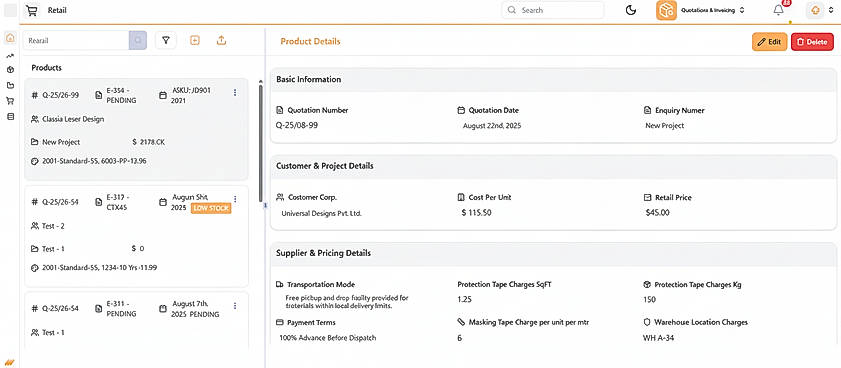Click the orange logo icon at sidebar bottom

pyautogui.click(x=10, y=362)
